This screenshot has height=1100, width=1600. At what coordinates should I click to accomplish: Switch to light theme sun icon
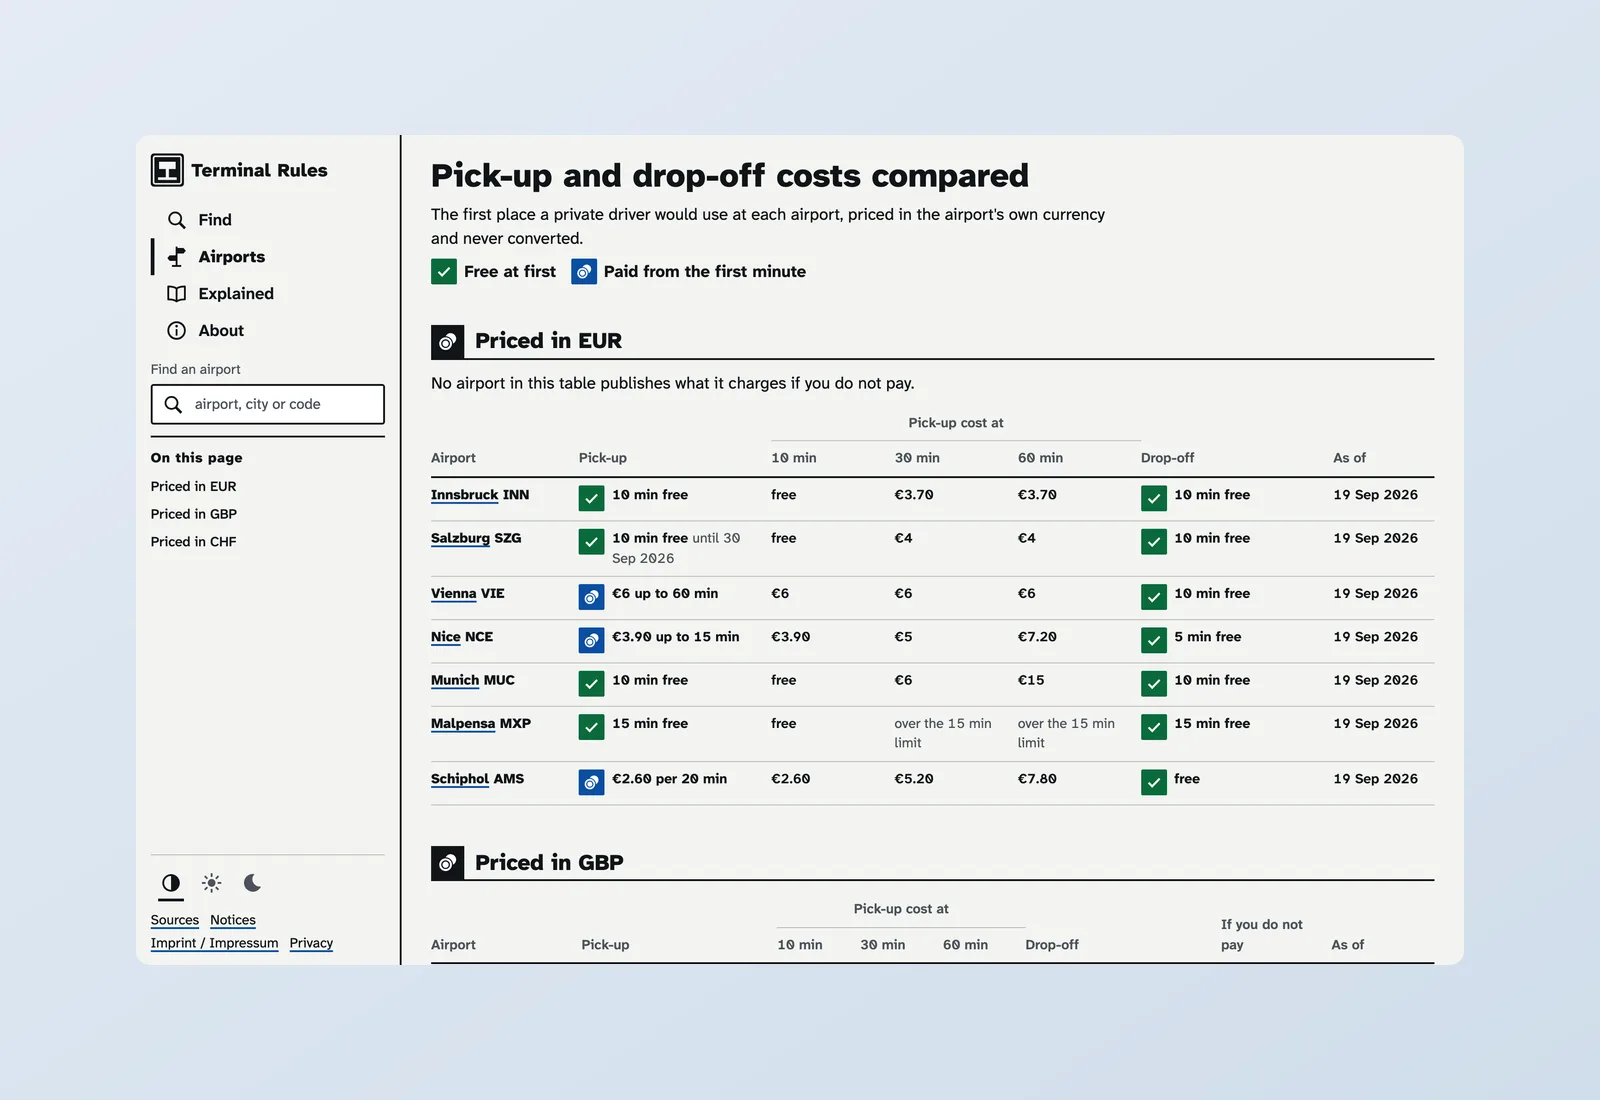tap(212, 883)
